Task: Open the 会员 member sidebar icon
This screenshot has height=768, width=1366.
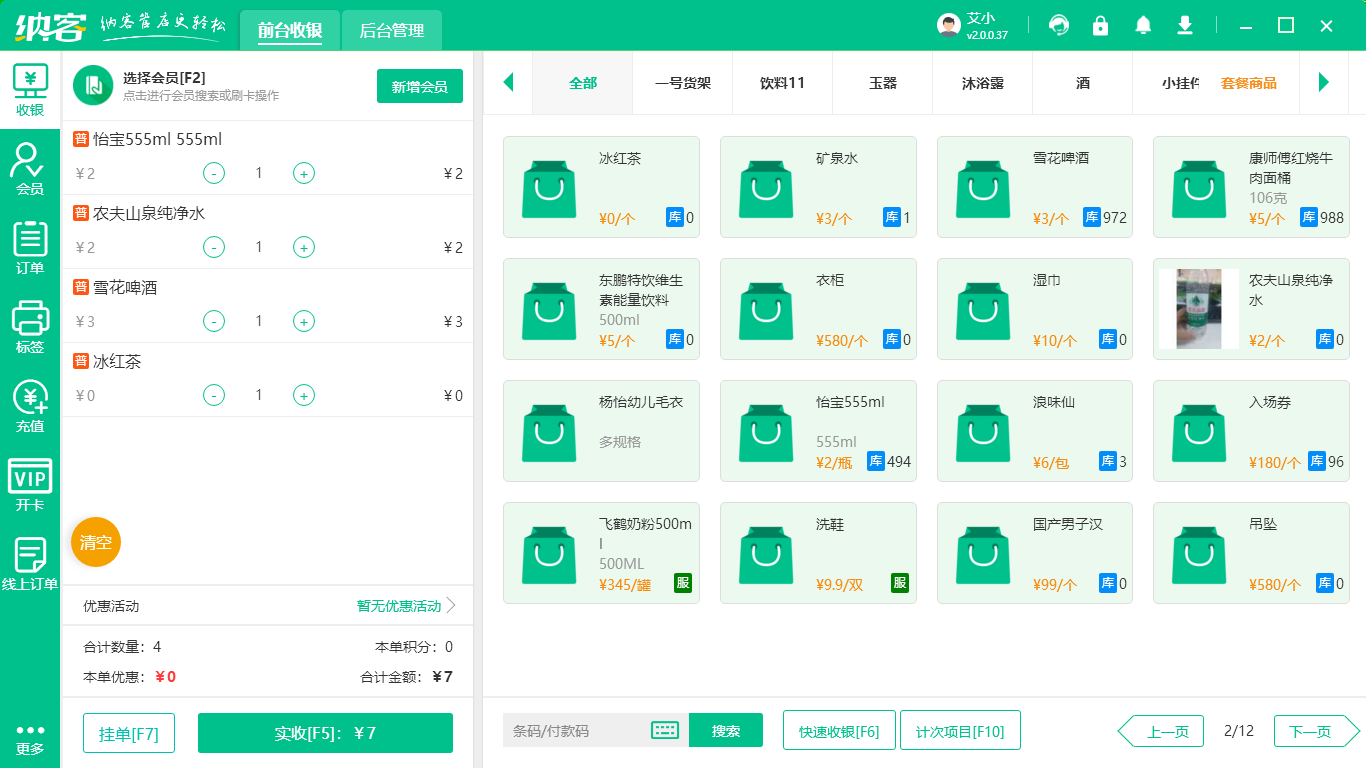Action: pos(30,167)
